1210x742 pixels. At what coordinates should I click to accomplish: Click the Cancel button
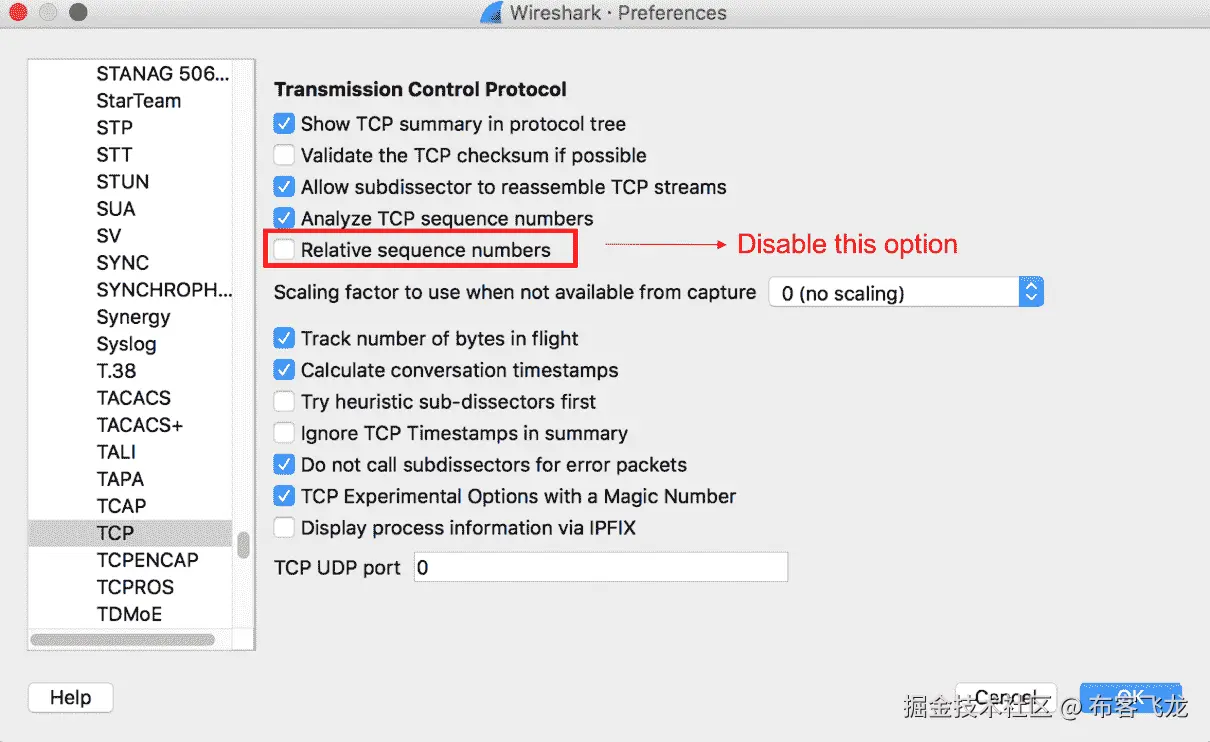(x=1006, y=697)
